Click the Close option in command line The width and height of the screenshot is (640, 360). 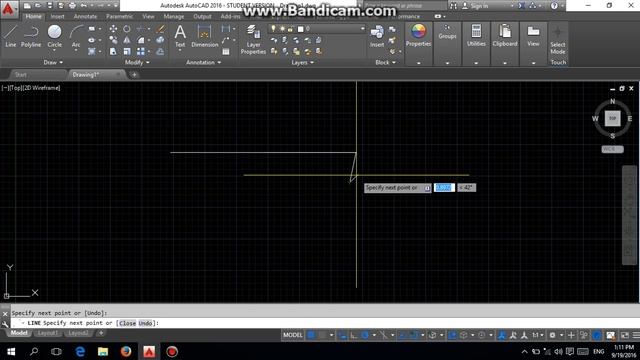point(127,323)
